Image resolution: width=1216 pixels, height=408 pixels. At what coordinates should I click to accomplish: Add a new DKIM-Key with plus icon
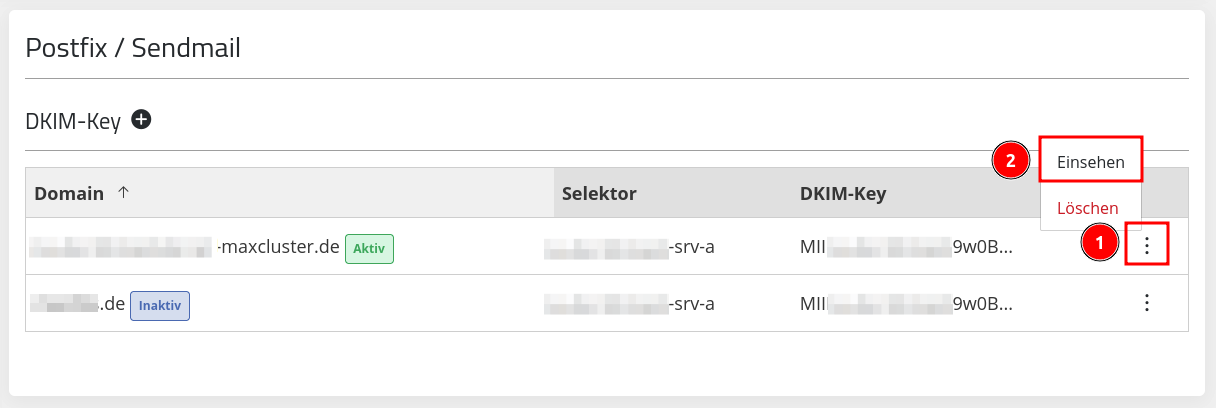pos(142,120)
